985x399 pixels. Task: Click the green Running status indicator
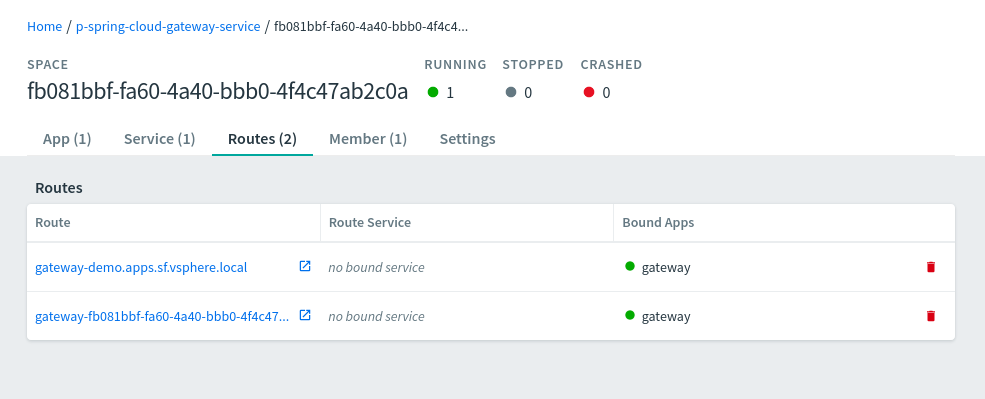[x=433, y=92]
